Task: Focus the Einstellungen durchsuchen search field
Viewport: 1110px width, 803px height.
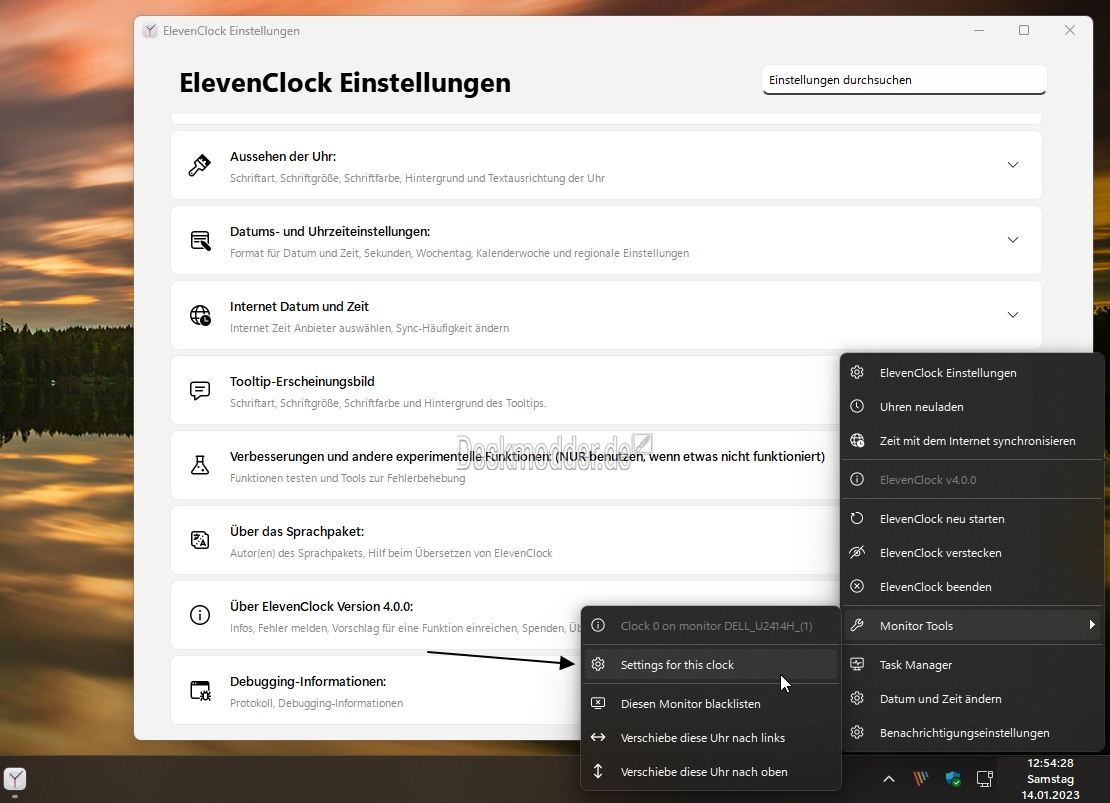Action: coord(904,80)
